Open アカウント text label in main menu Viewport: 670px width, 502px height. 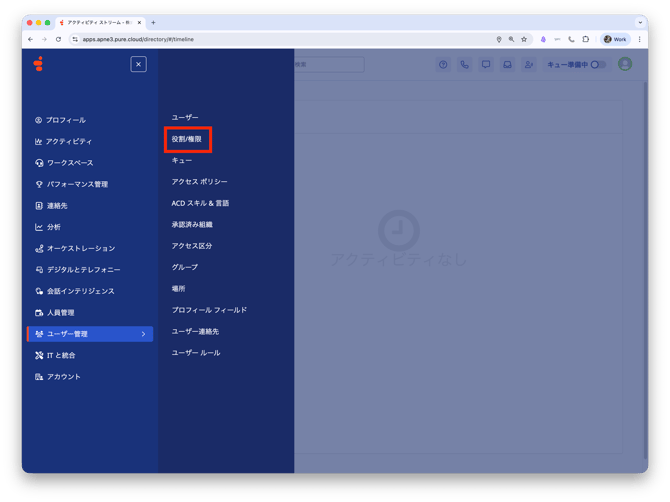point(64,376)
